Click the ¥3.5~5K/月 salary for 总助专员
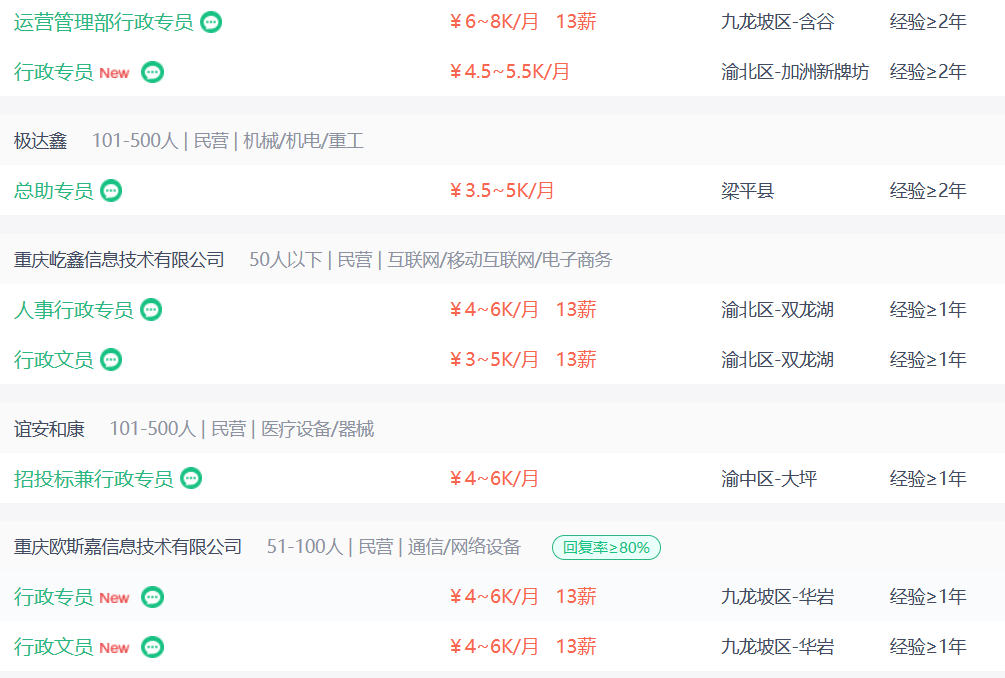Screen dimensions: 1005x678 click(502, 191)
